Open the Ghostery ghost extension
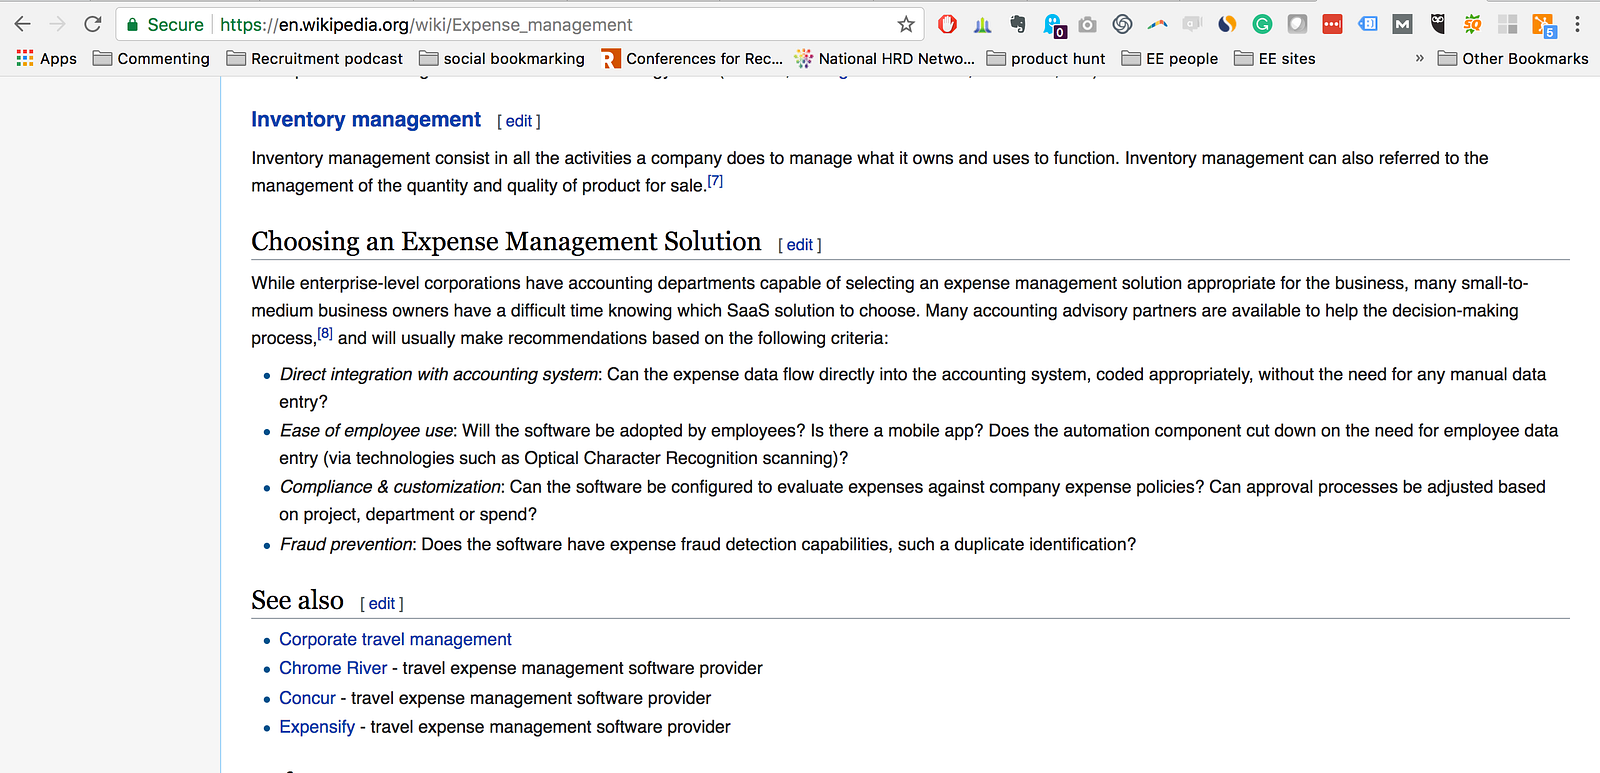1600x773 pixels. pos(1054,25)
